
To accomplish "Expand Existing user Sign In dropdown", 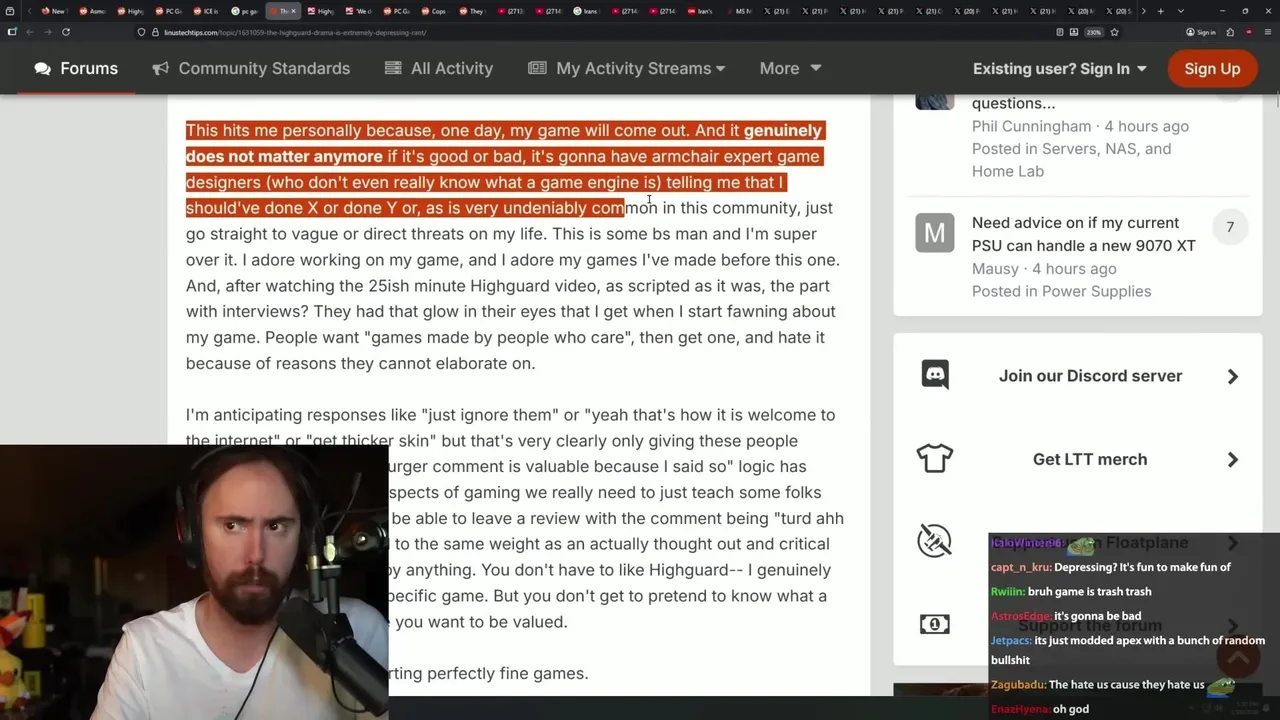I will pyautogui.click(x=1060, y=68).
